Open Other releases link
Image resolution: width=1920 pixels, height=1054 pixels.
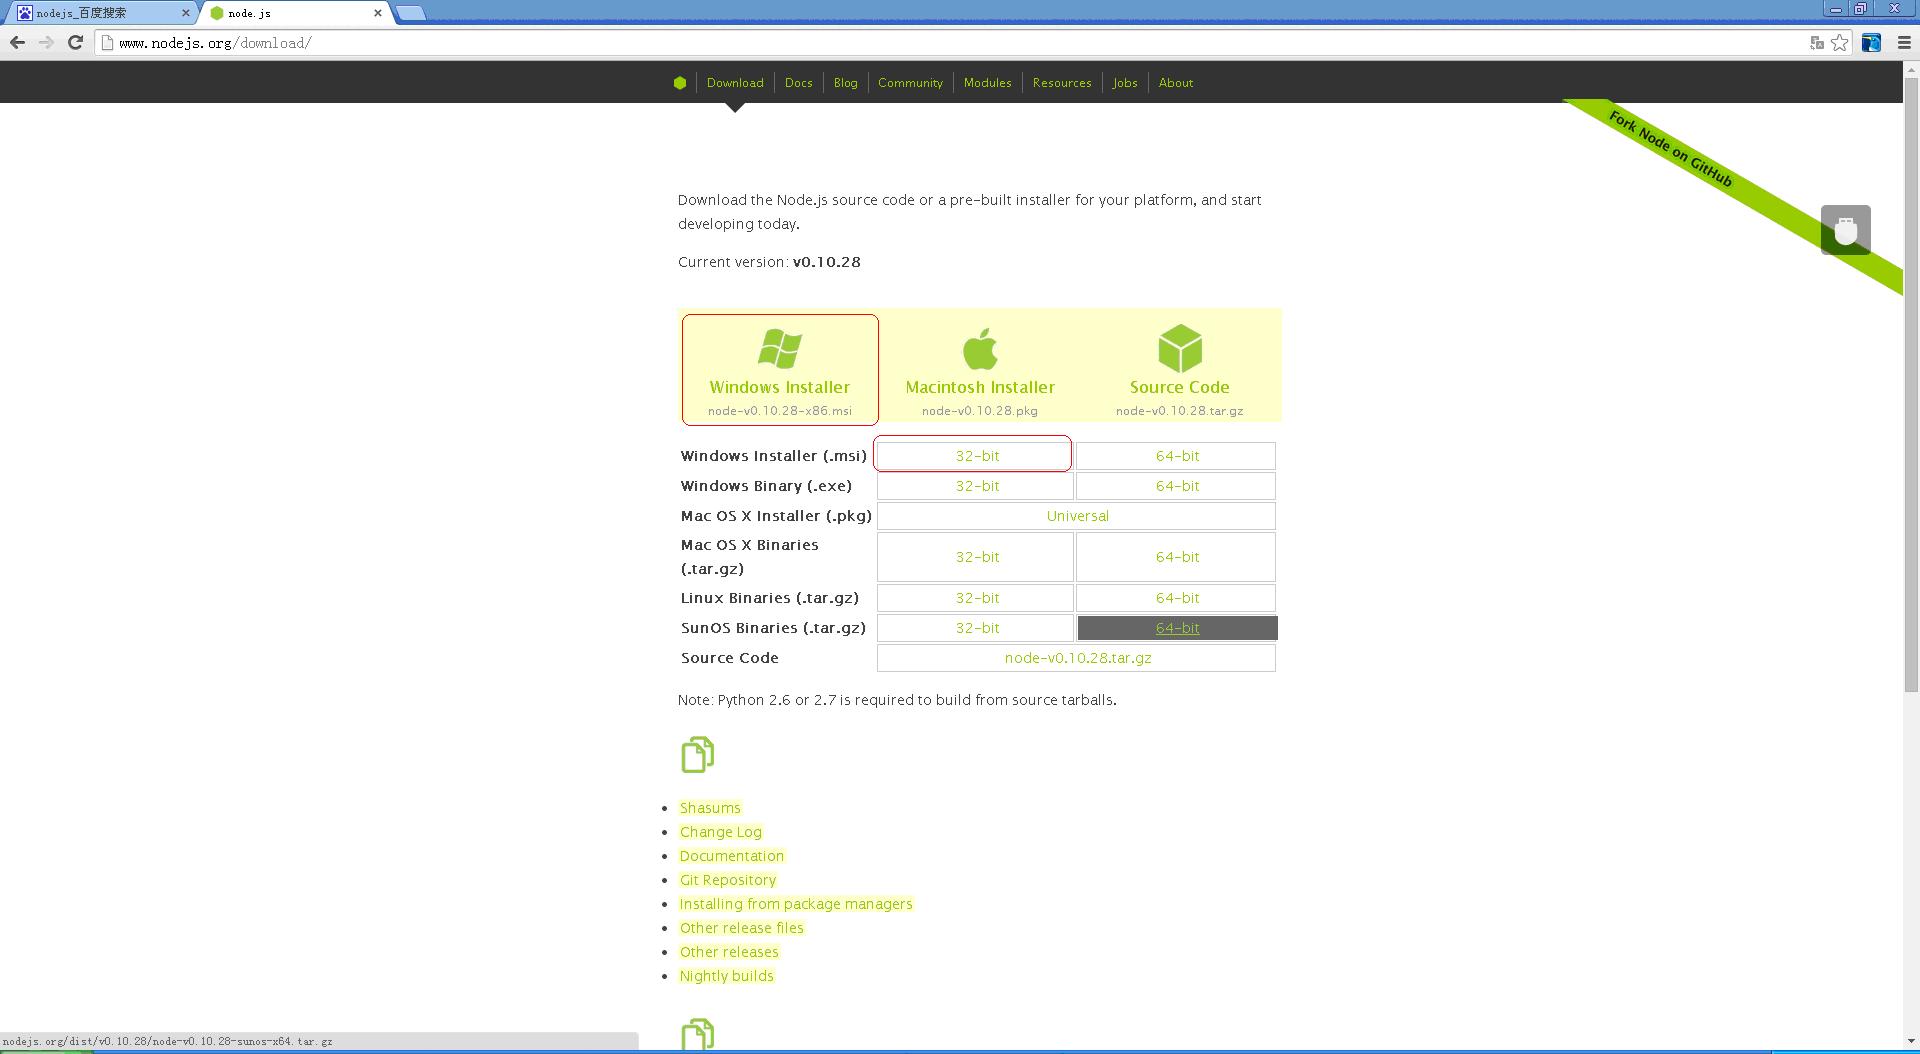(x=729, y=952)
